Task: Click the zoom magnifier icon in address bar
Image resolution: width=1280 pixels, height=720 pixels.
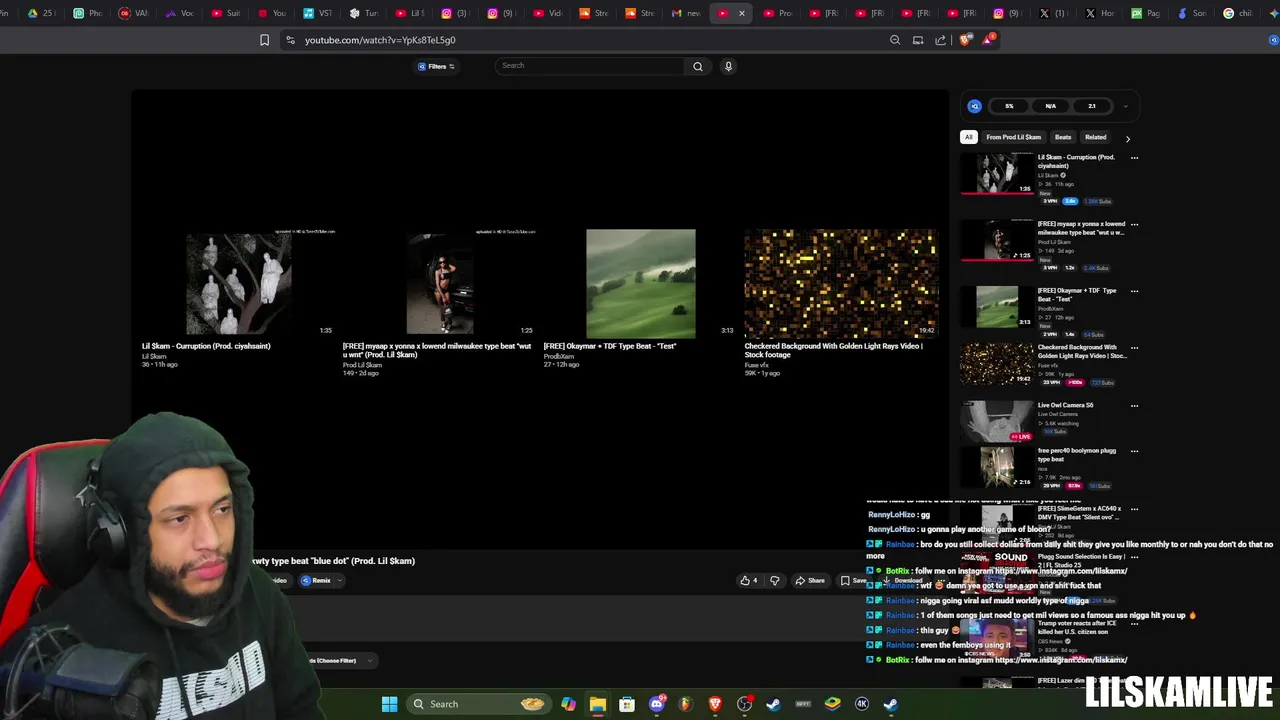Action: click(895, 40)
